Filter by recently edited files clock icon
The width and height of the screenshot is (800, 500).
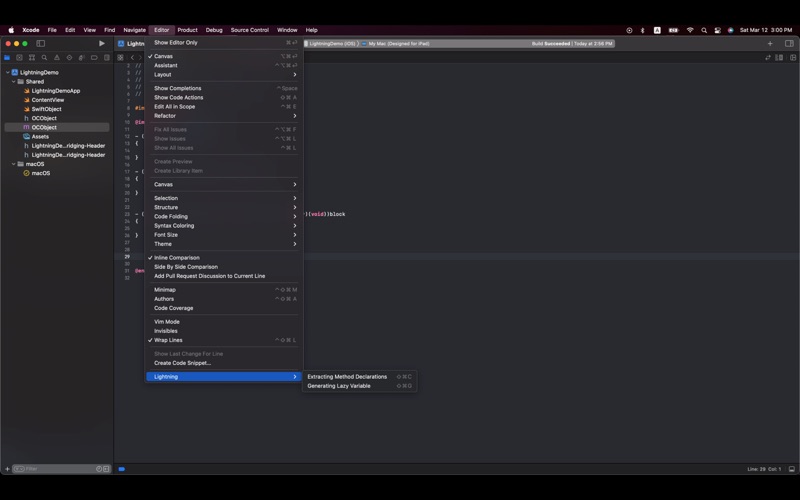pos(99,469)
